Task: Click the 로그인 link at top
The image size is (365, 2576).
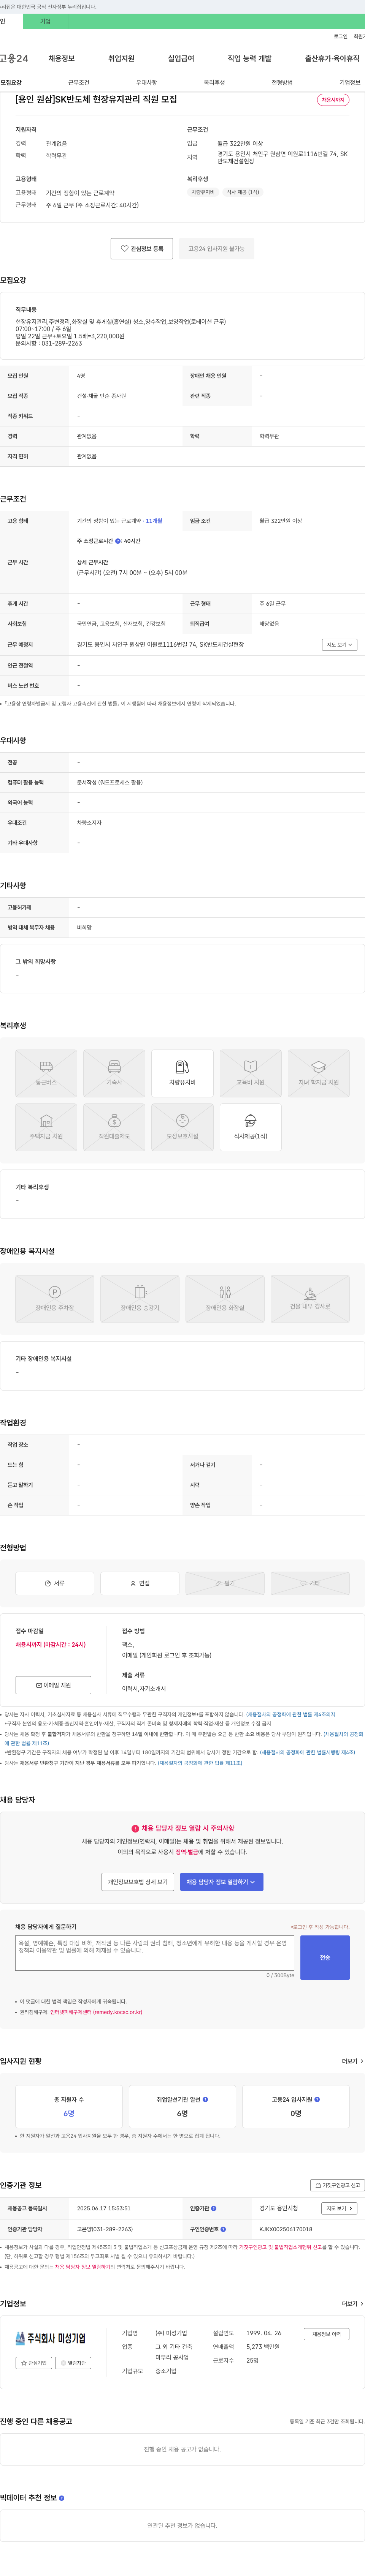Action: point(341,37)
